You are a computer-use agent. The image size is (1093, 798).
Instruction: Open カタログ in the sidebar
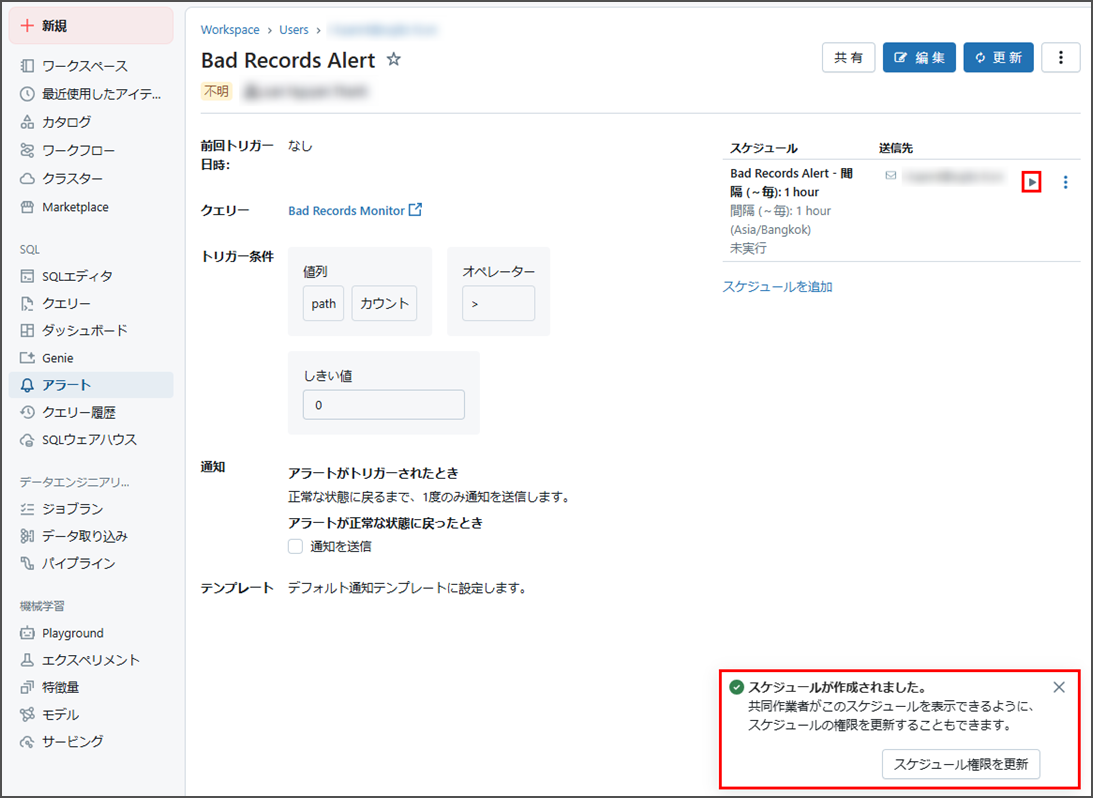(66, 122)
